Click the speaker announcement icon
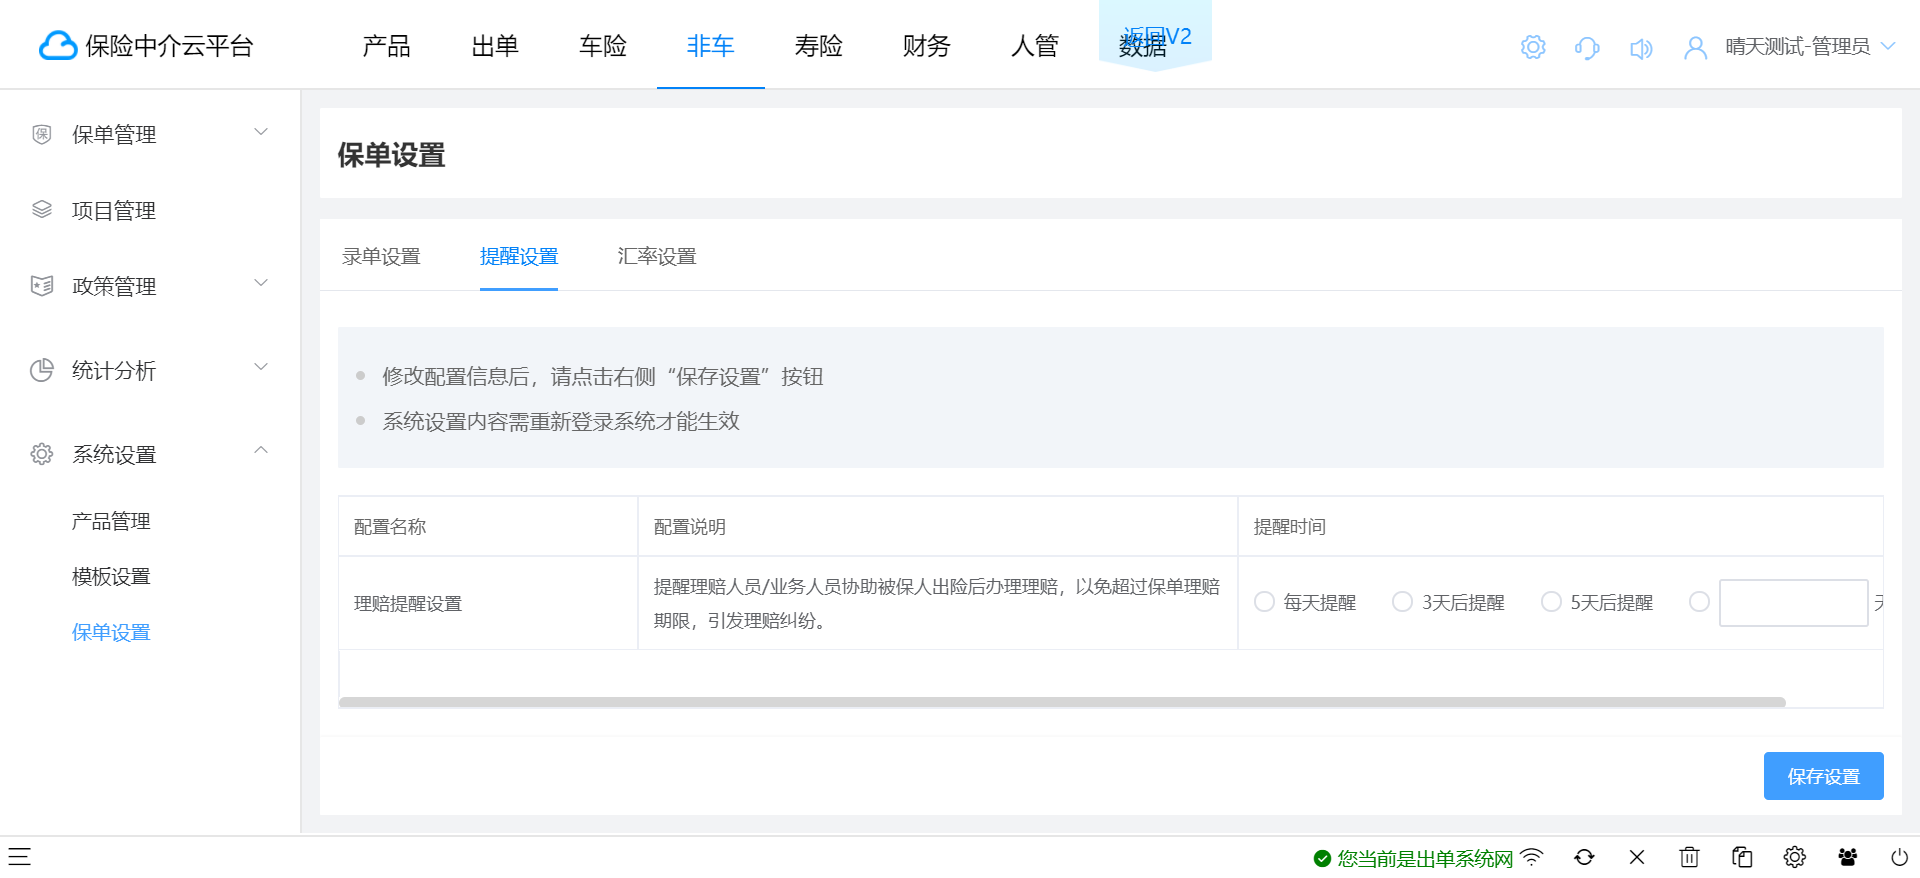Screen dimensions: 1920x878 click(1641, 47)
